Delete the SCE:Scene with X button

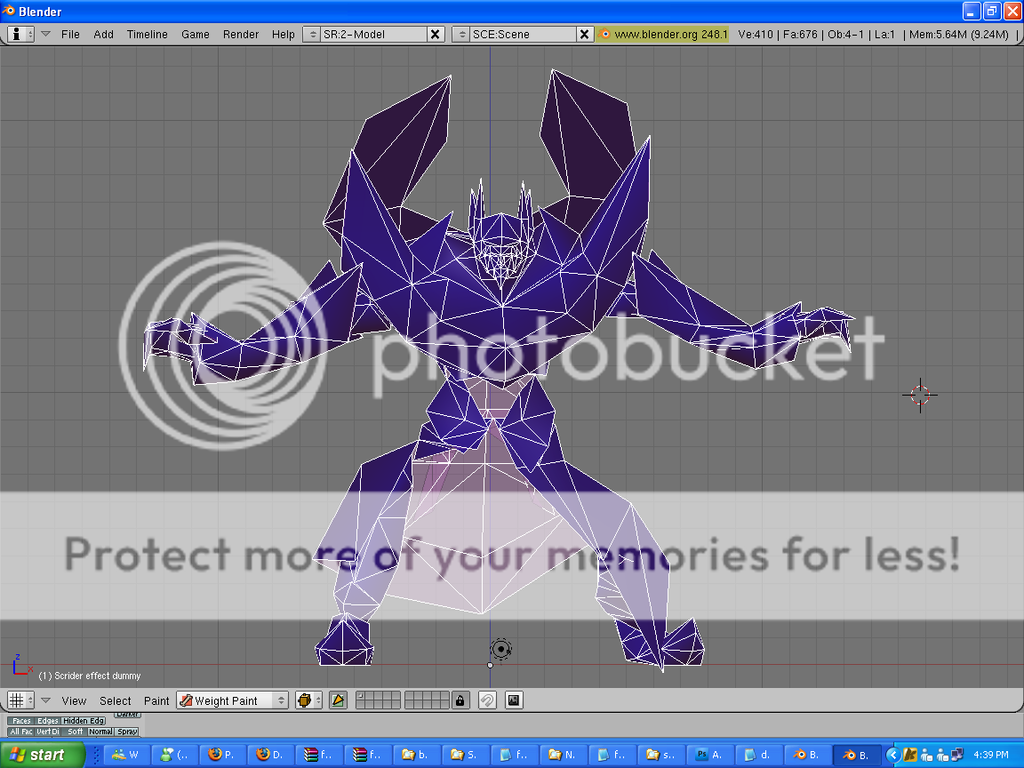coord(585,34)
